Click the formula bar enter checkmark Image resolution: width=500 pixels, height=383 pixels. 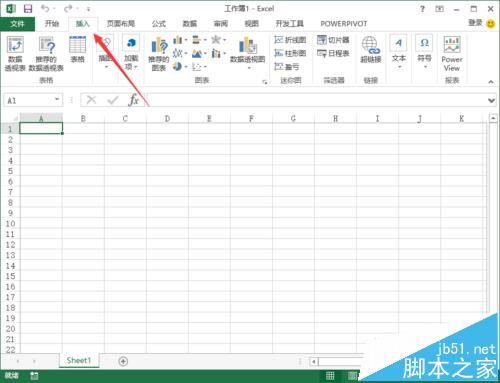(113, 100)
